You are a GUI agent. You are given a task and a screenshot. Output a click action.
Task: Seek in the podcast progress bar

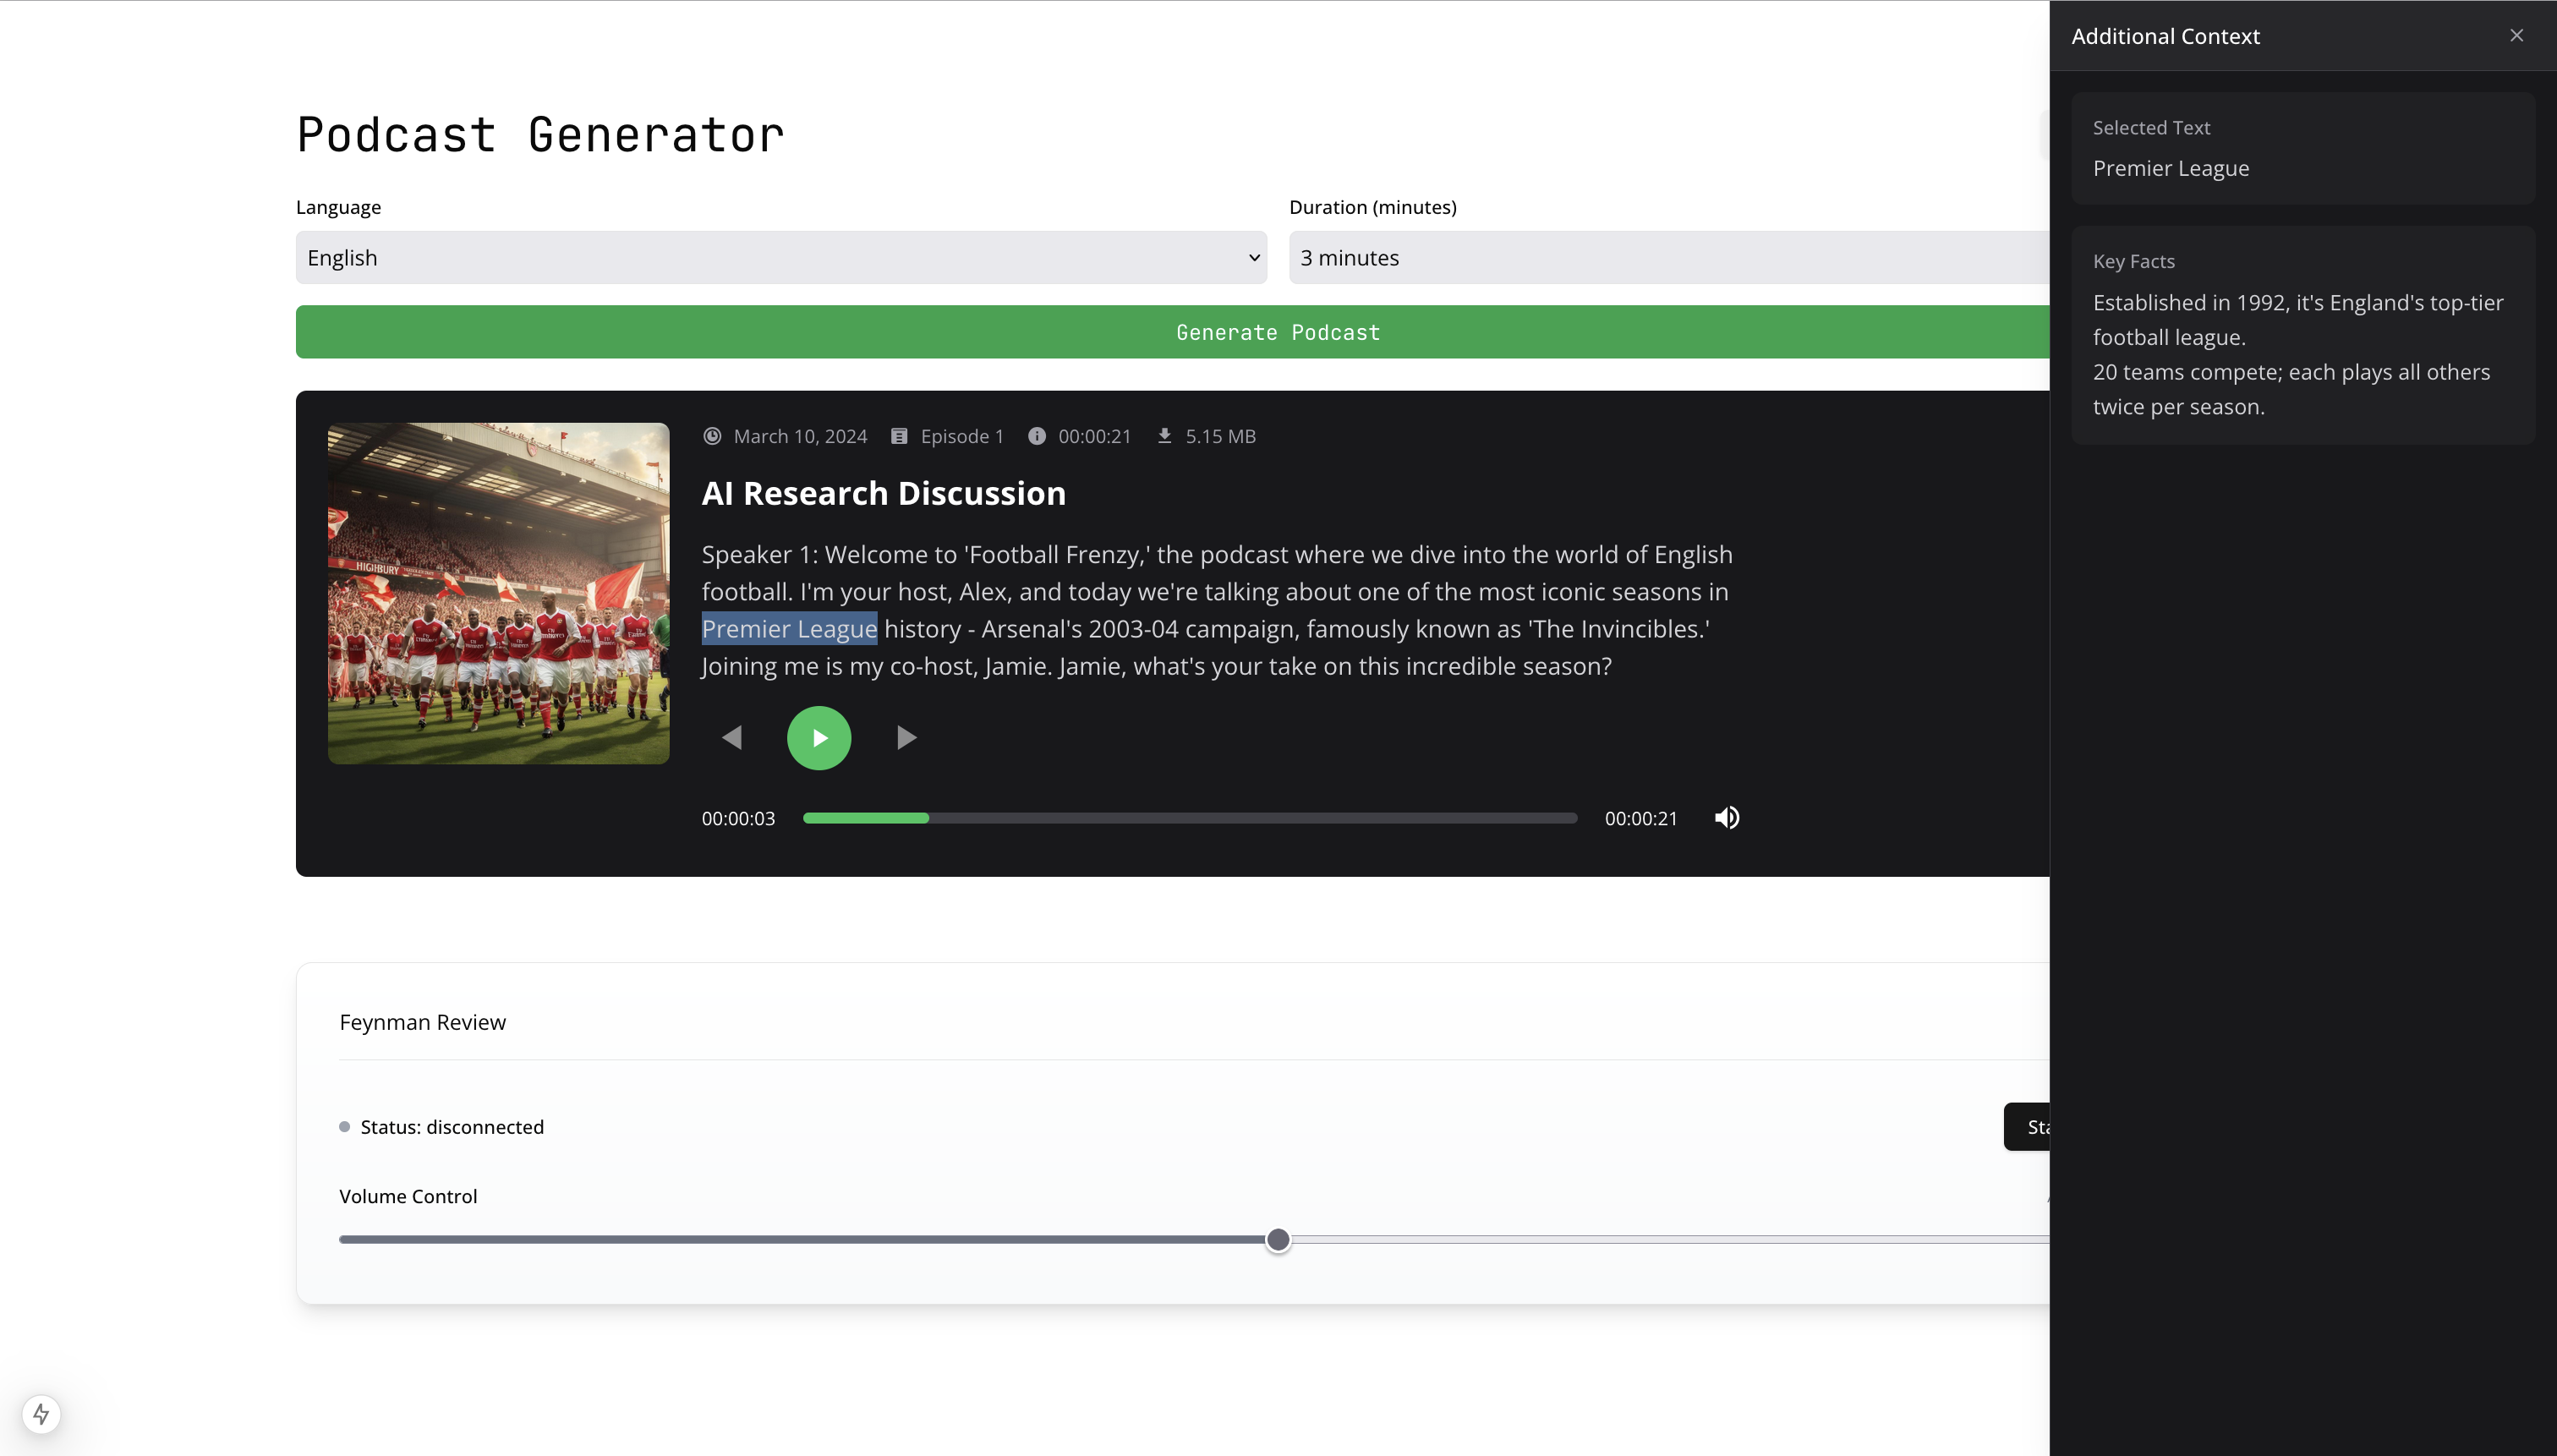(1189, 818)
